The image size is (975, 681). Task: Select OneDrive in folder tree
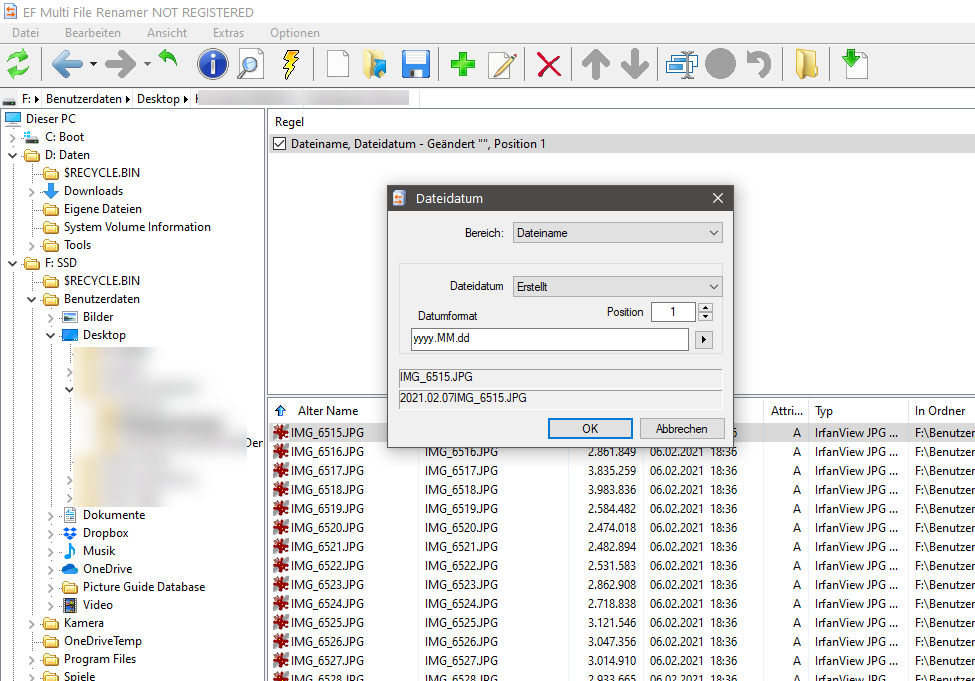click(107, 569)
